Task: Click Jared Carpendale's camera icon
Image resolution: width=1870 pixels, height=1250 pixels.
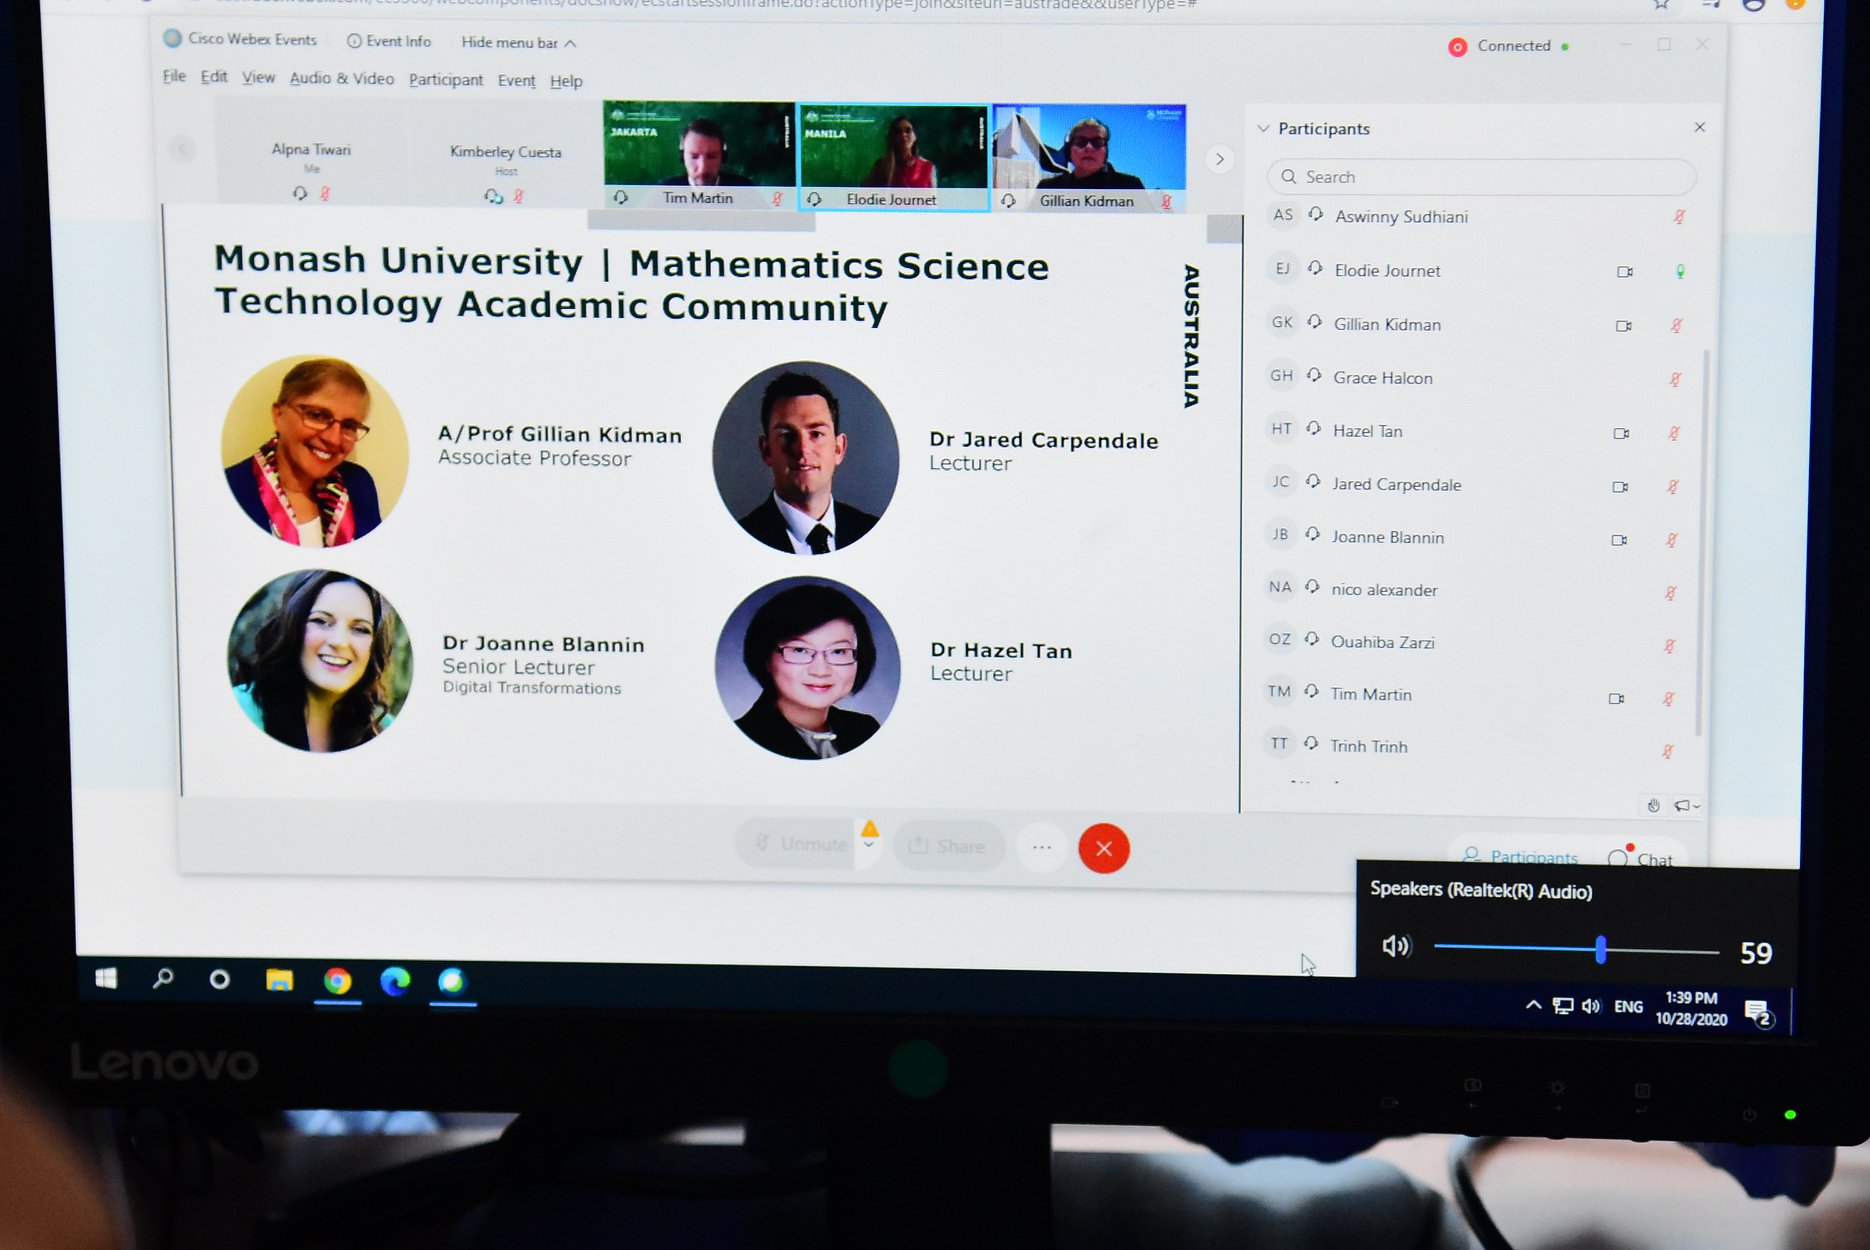Action: [x=1621, y=487]
